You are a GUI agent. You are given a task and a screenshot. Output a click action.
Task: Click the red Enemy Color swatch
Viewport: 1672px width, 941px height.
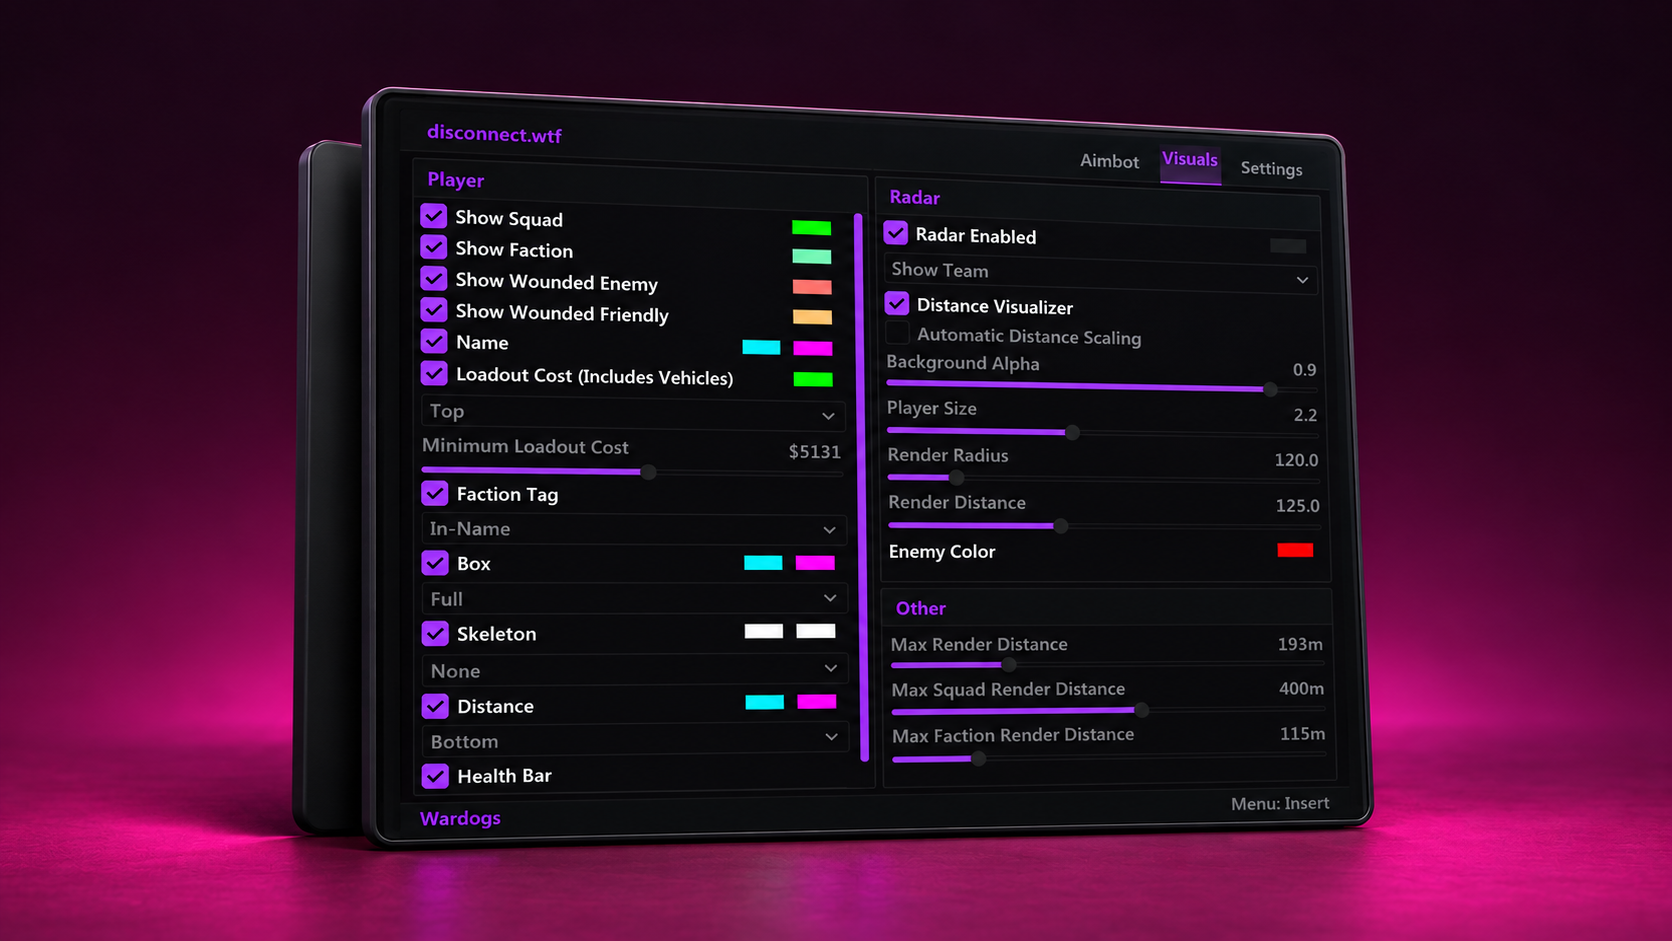[1295, 550]
